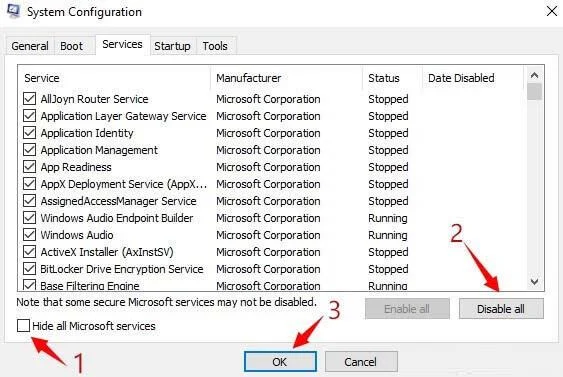
Task: Click Microsoft Corporation cell for ActiveX Installer
Action: [x=268, y=252]
